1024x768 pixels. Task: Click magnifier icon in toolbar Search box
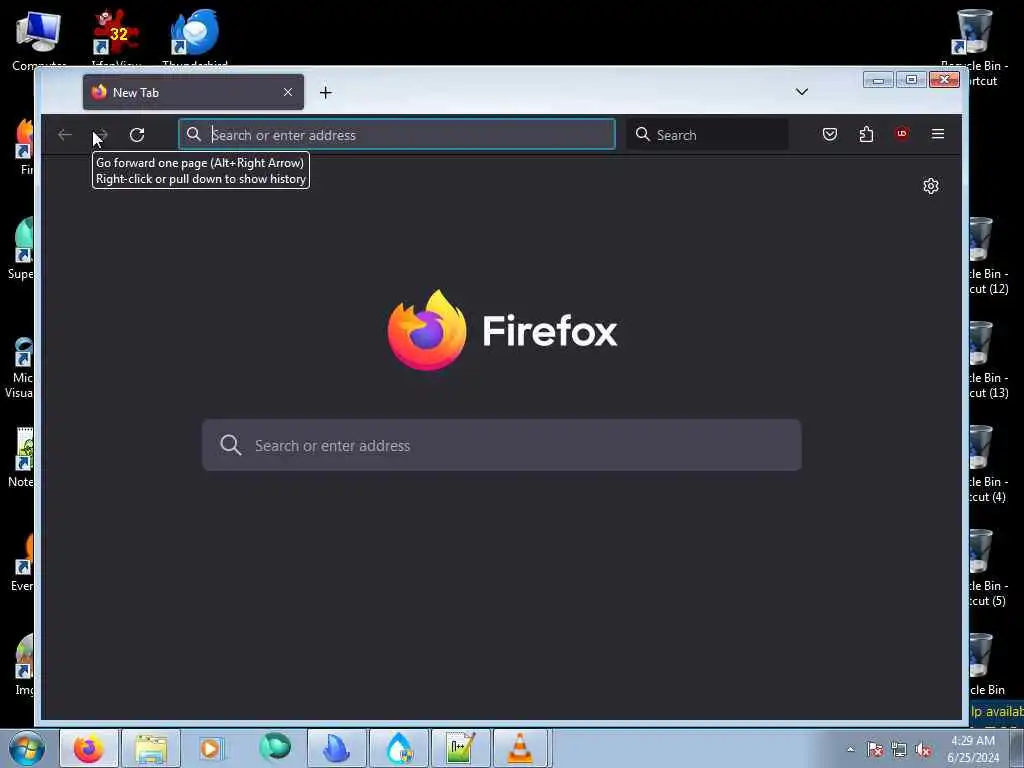pyautogui.click(x=643, y=135)
